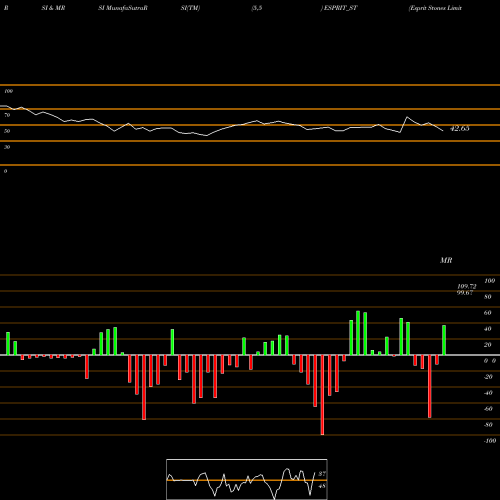Screen dimensions: 500x500
Task: Click the MR panel label
Action: (446, 260)
